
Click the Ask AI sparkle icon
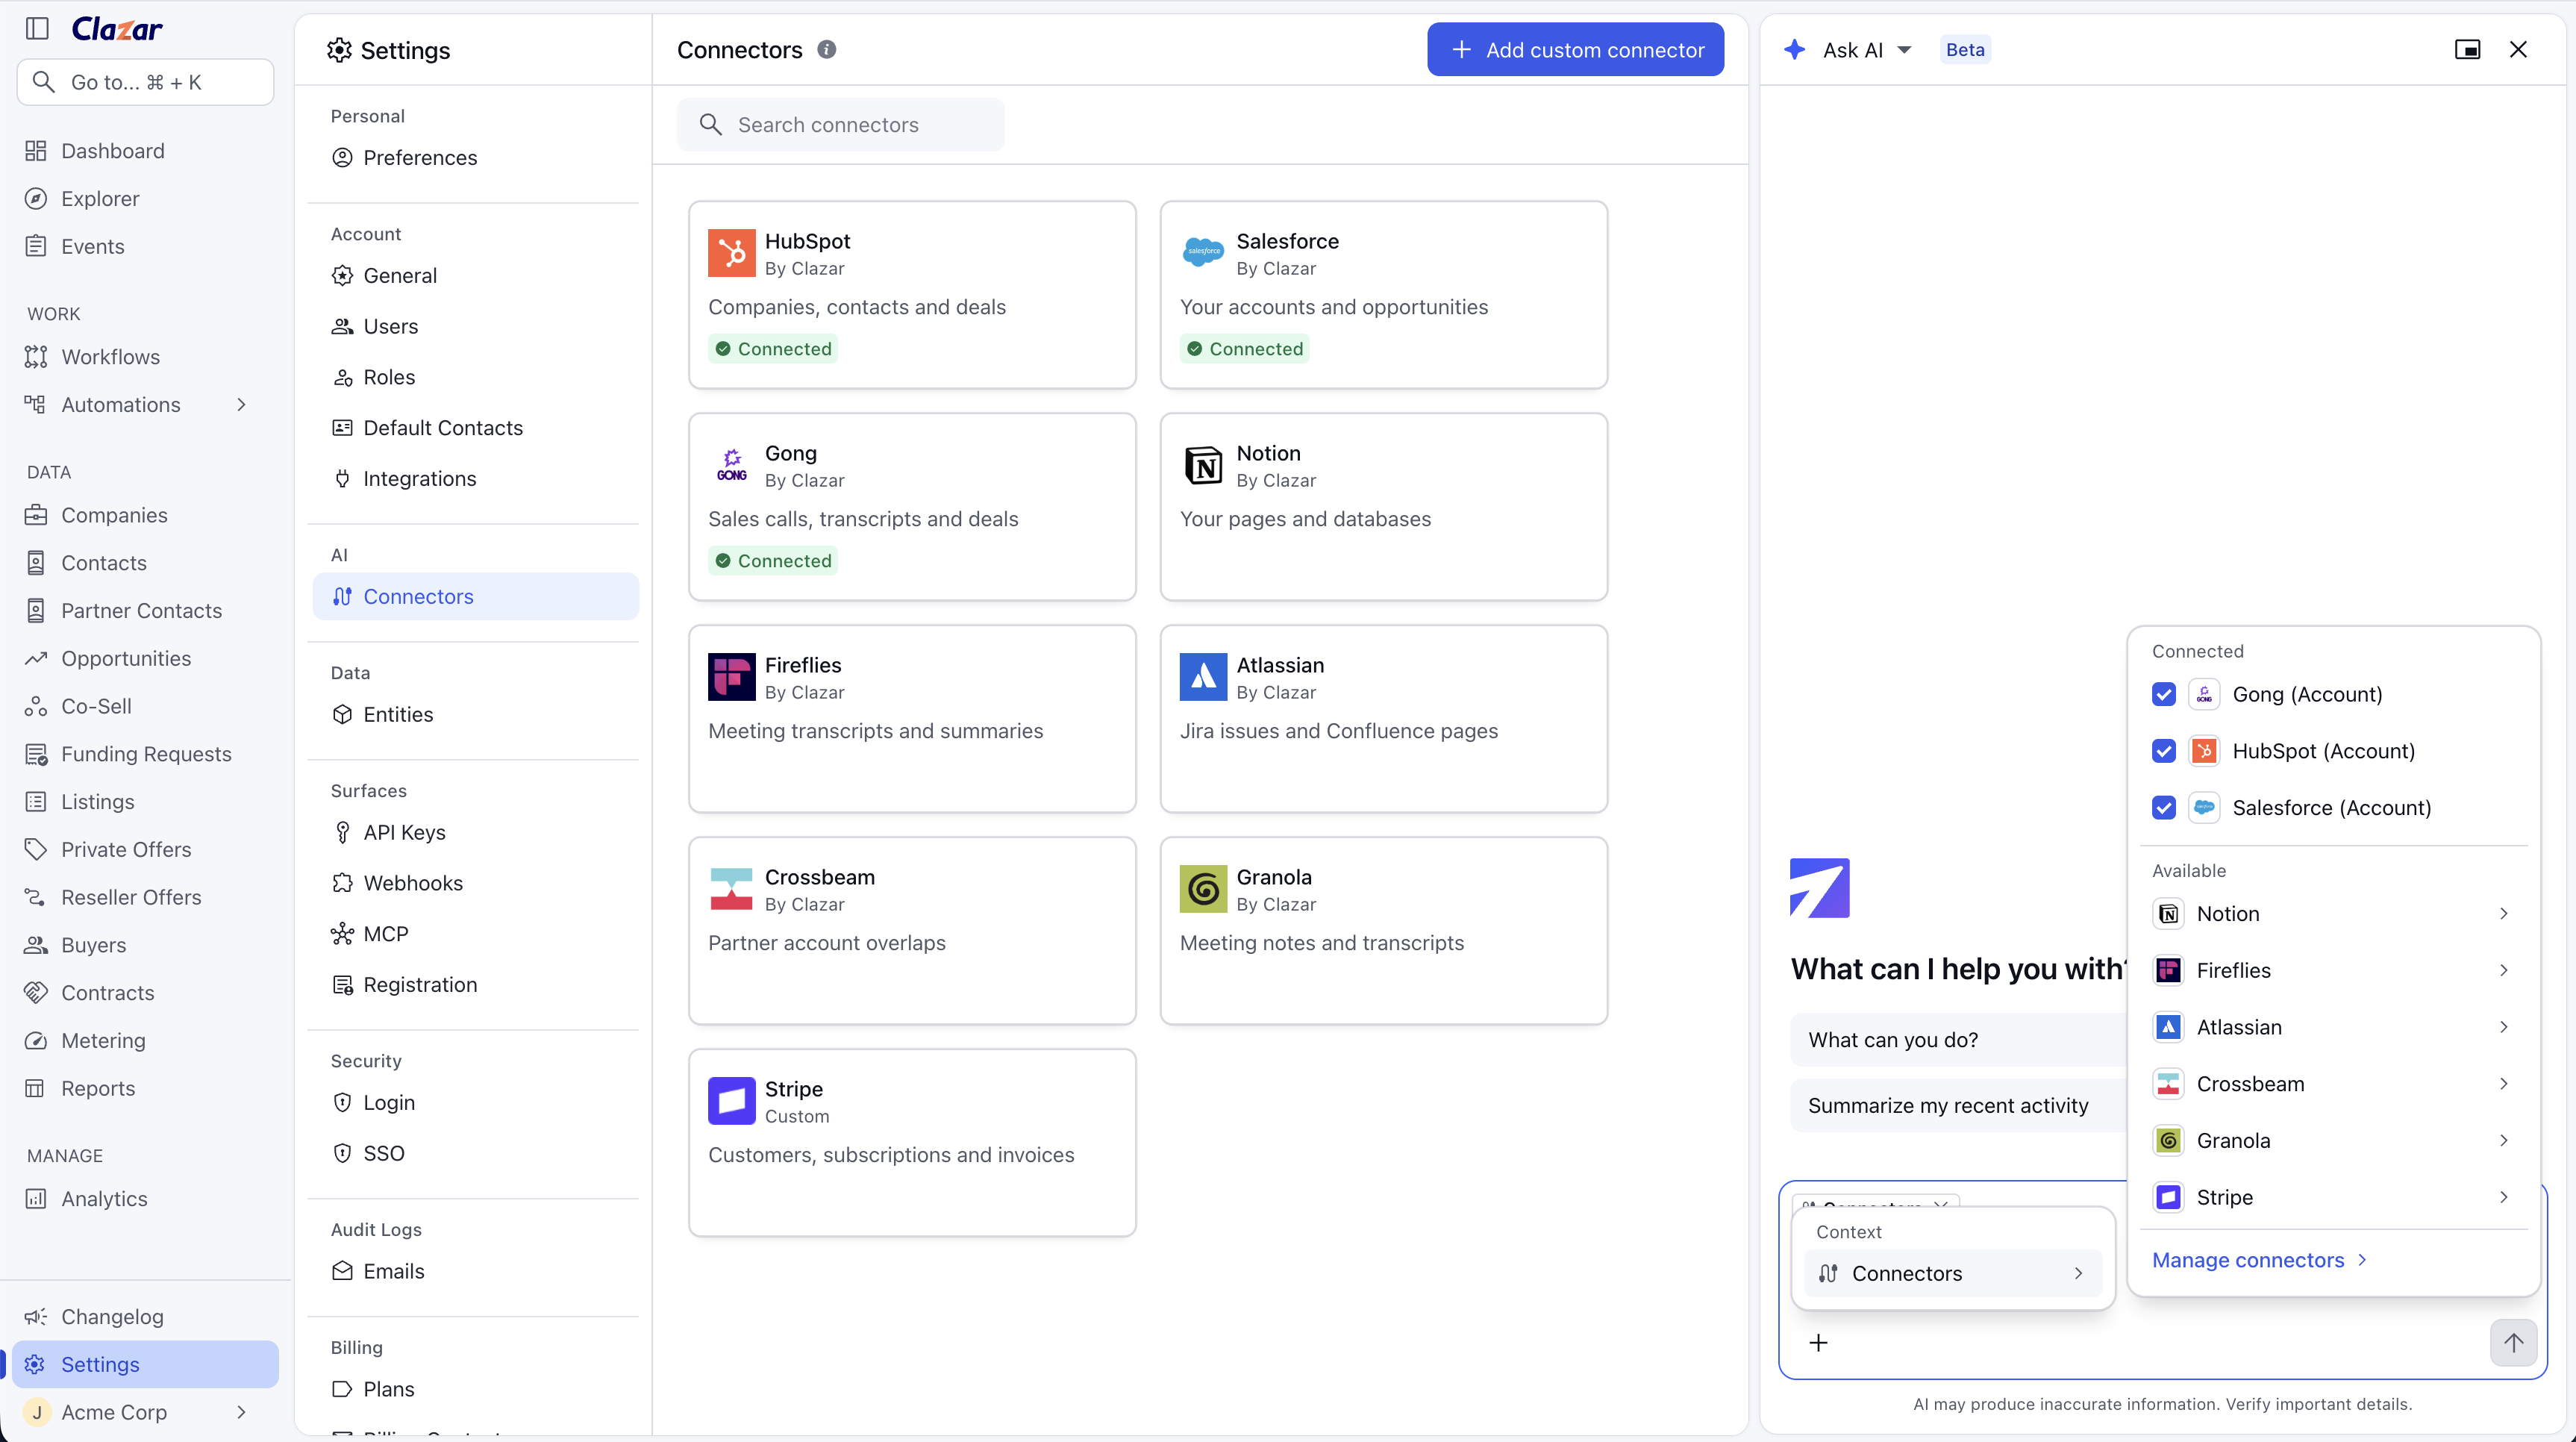click(x=1795, y=49)
